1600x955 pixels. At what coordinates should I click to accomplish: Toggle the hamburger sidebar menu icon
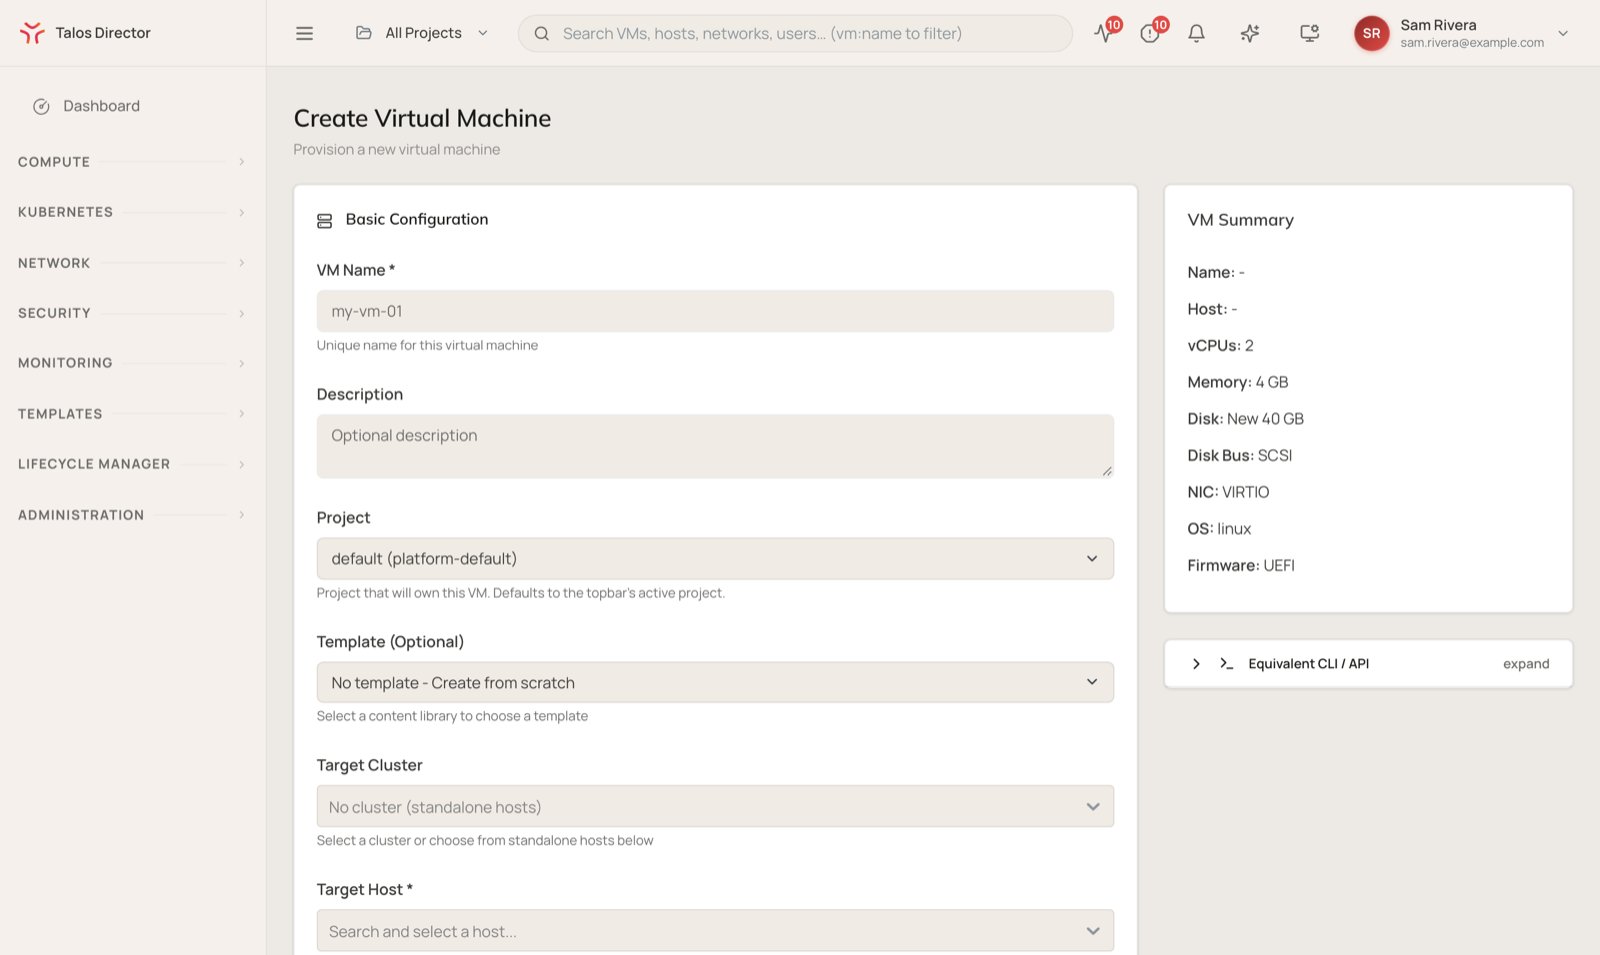pyautogui.click(x=305, y=33)
